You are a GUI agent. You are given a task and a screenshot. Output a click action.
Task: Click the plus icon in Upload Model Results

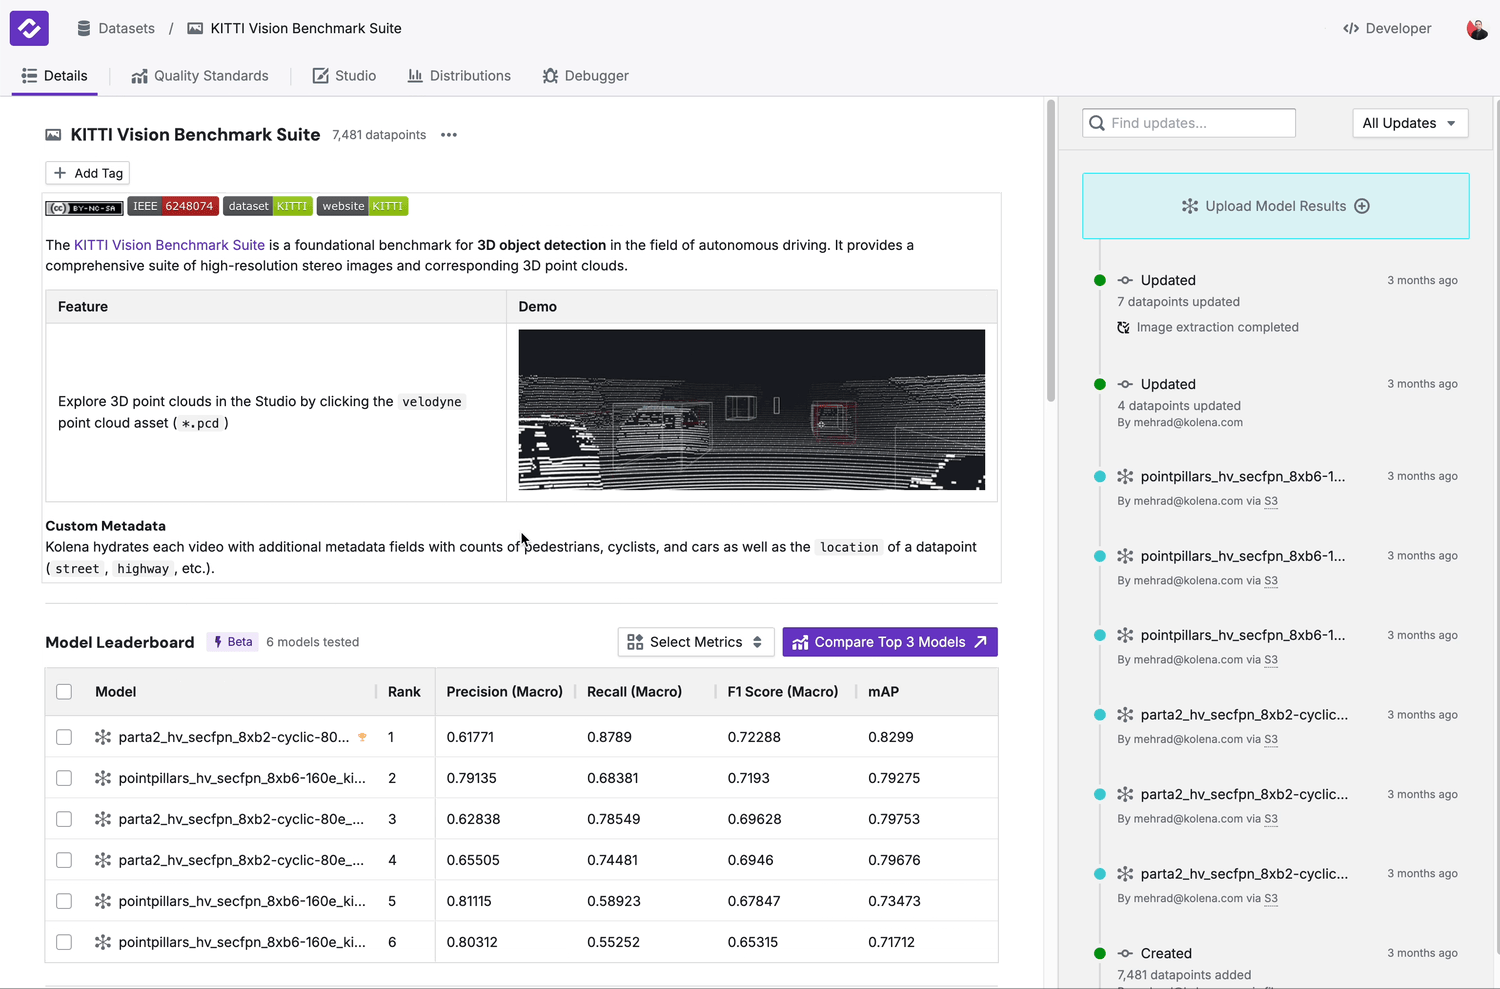pos(1362,206)
